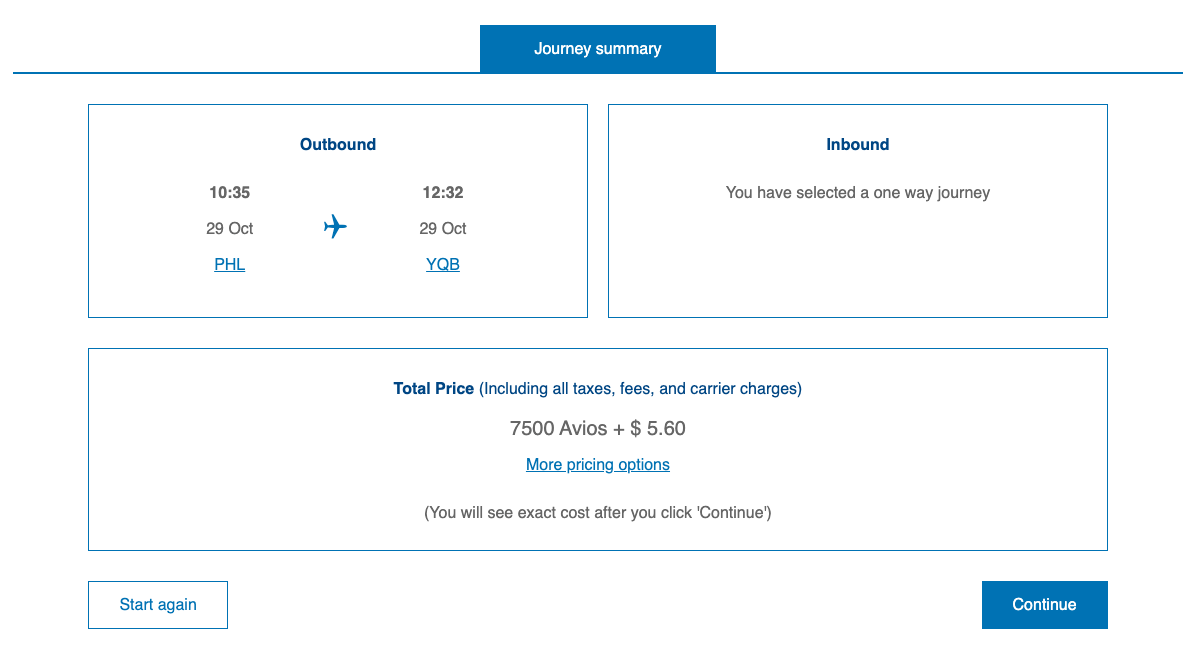Click the Inbound panel heading
1198x648 pixels.
coord(857,144)
